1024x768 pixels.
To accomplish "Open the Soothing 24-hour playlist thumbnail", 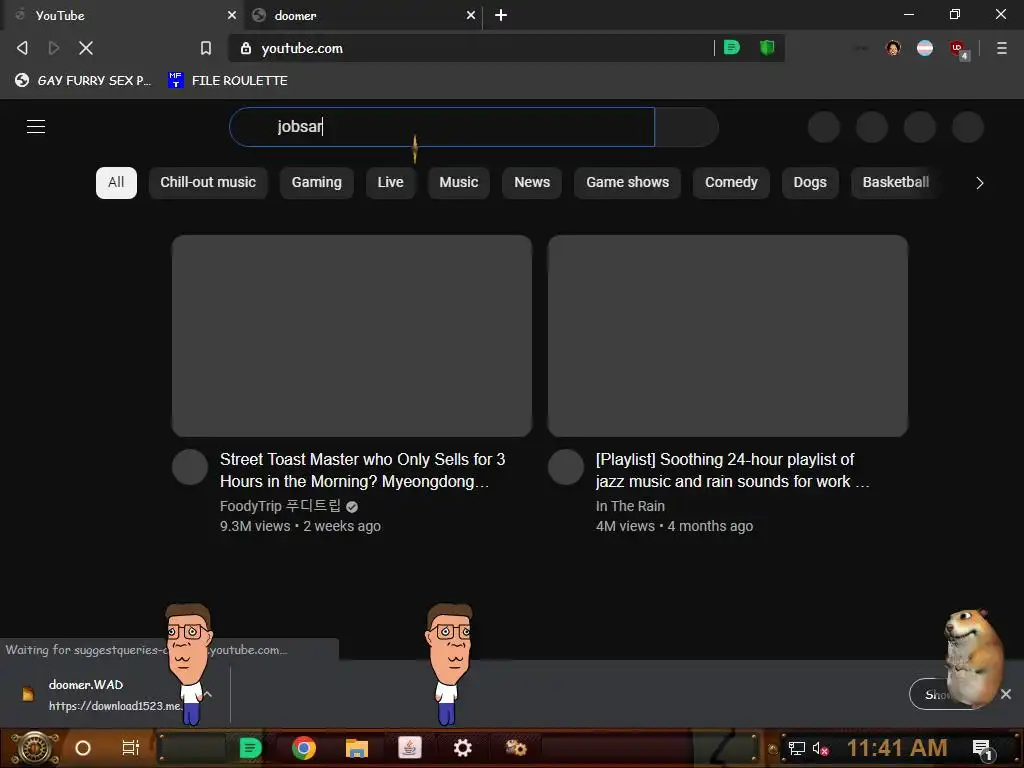I will (x=728, y=336).
